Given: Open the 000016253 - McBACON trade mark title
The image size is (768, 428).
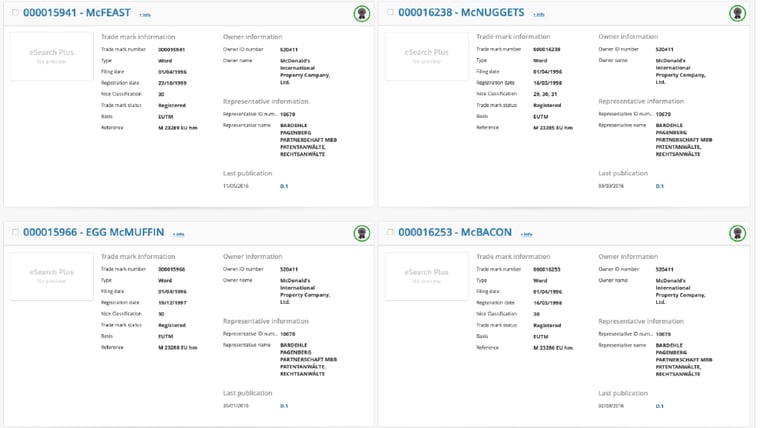Looking at the screenshot, I should point(455,232).
